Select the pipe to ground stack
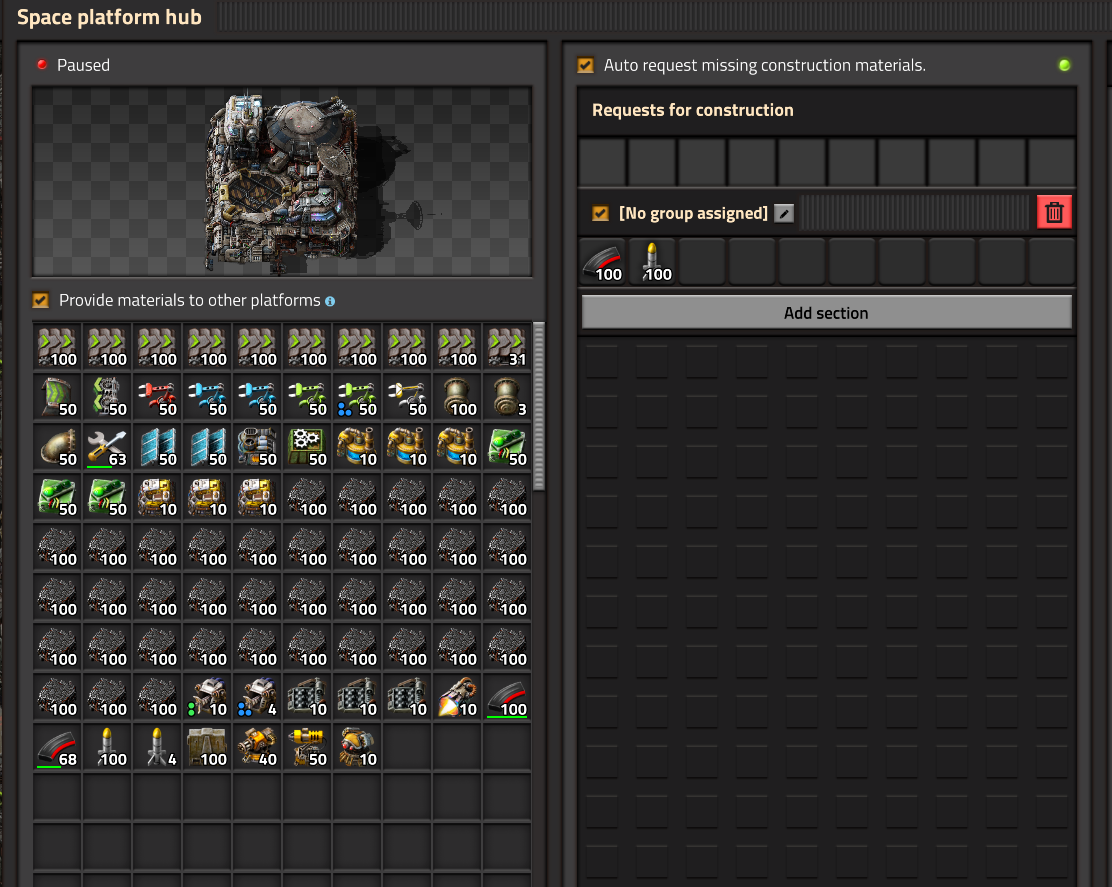Viewport: 1112px width, 887px height. click(57, 447)
